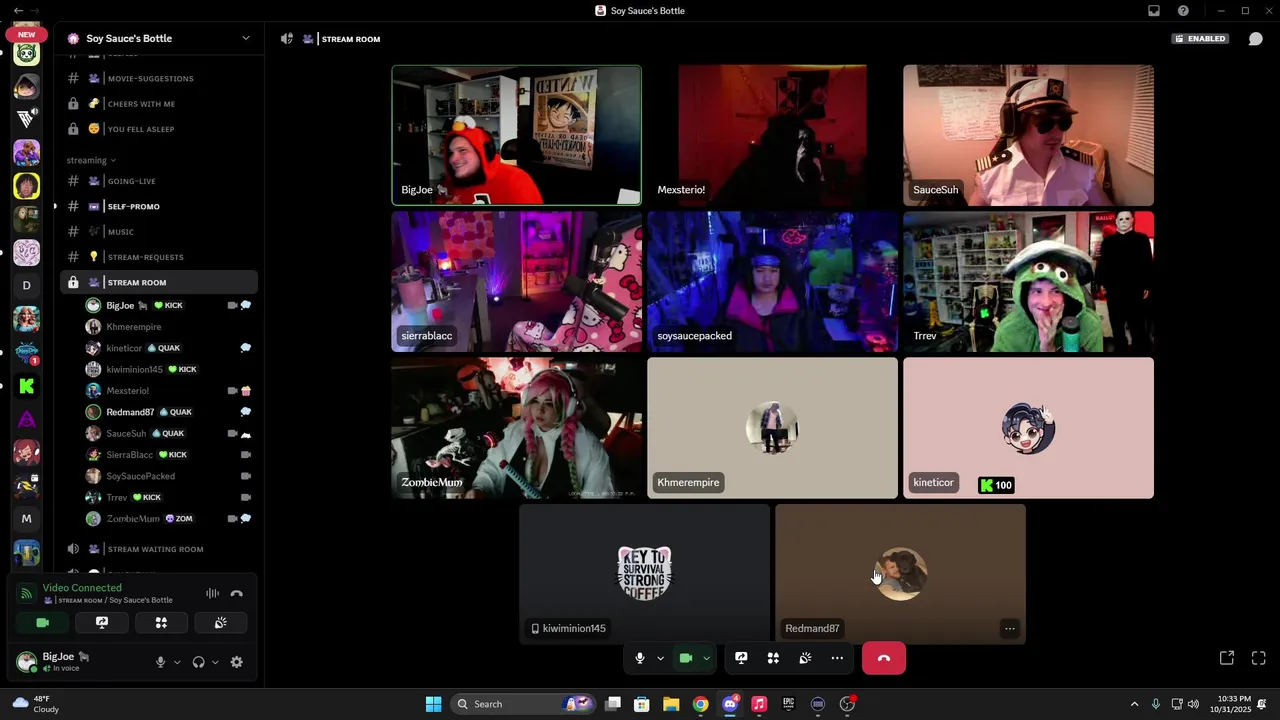Open the Redmand87 tile options menu
This screenshot has width=1280, height=720.
click(x=1010, y=629)
